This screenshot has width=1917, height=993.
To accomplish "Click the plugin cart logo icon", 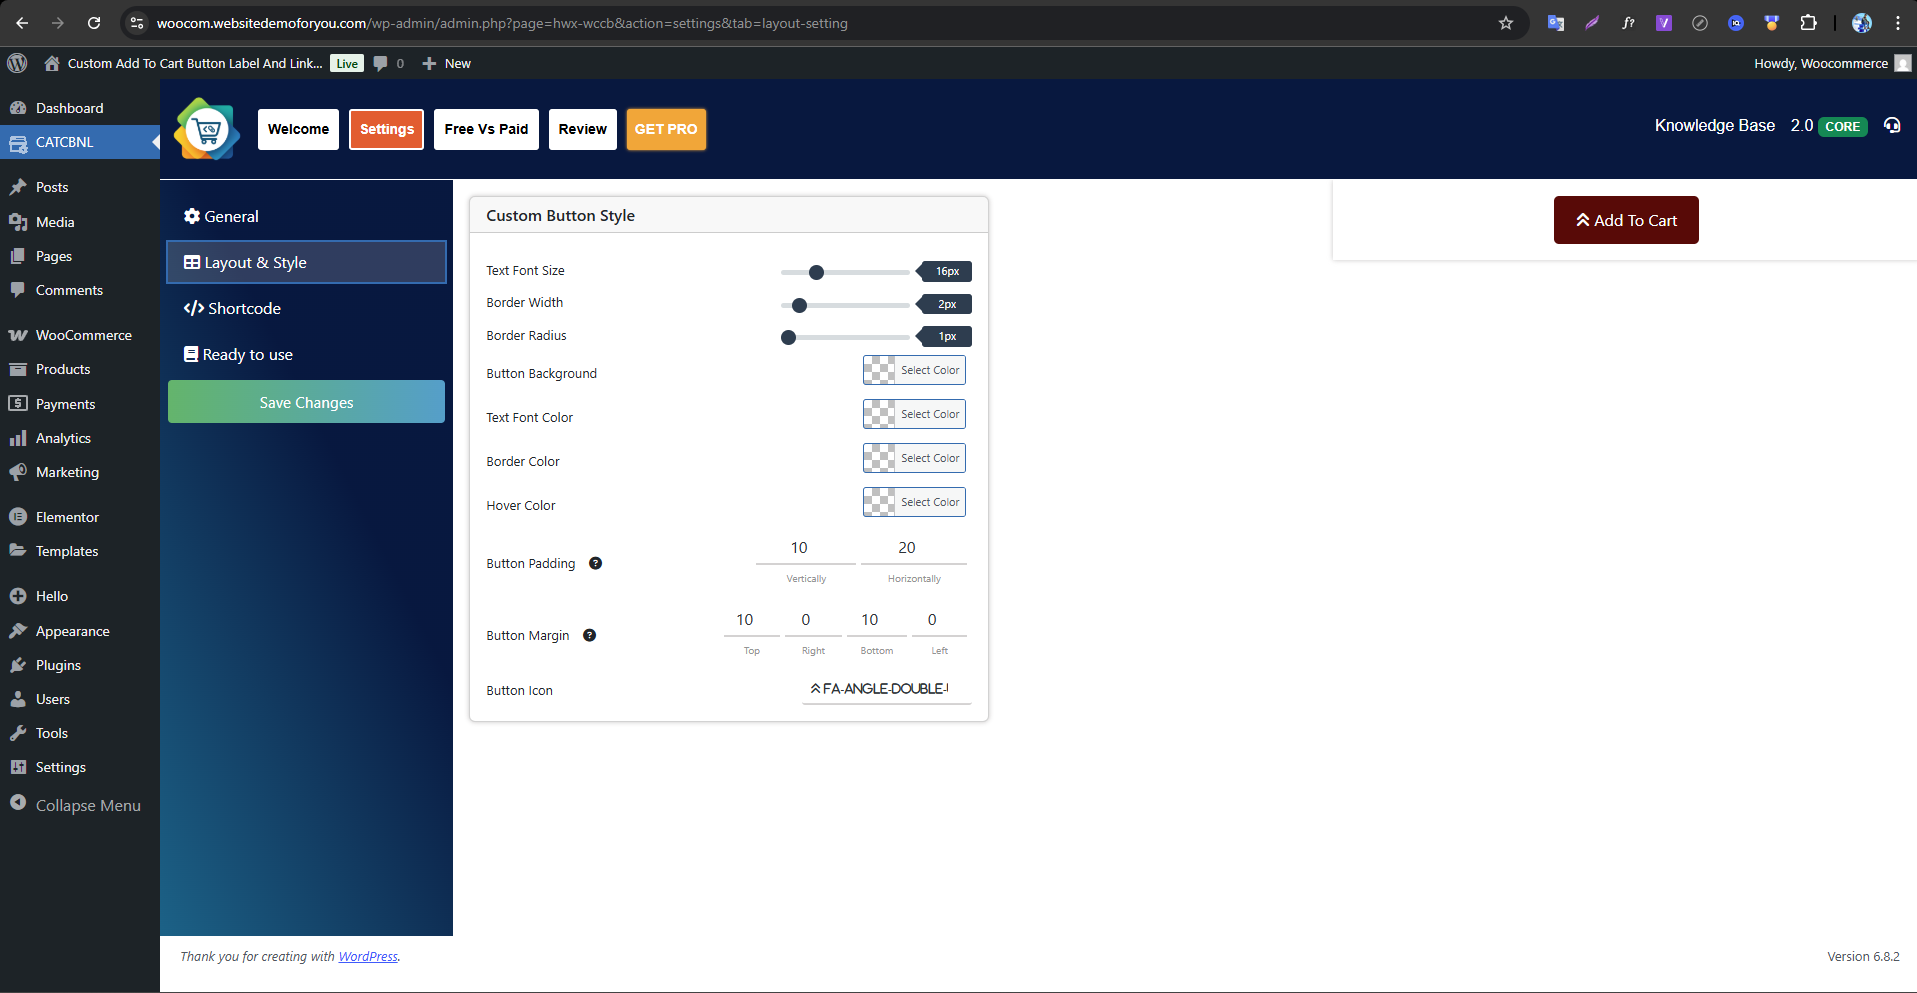I will point(207,130).
